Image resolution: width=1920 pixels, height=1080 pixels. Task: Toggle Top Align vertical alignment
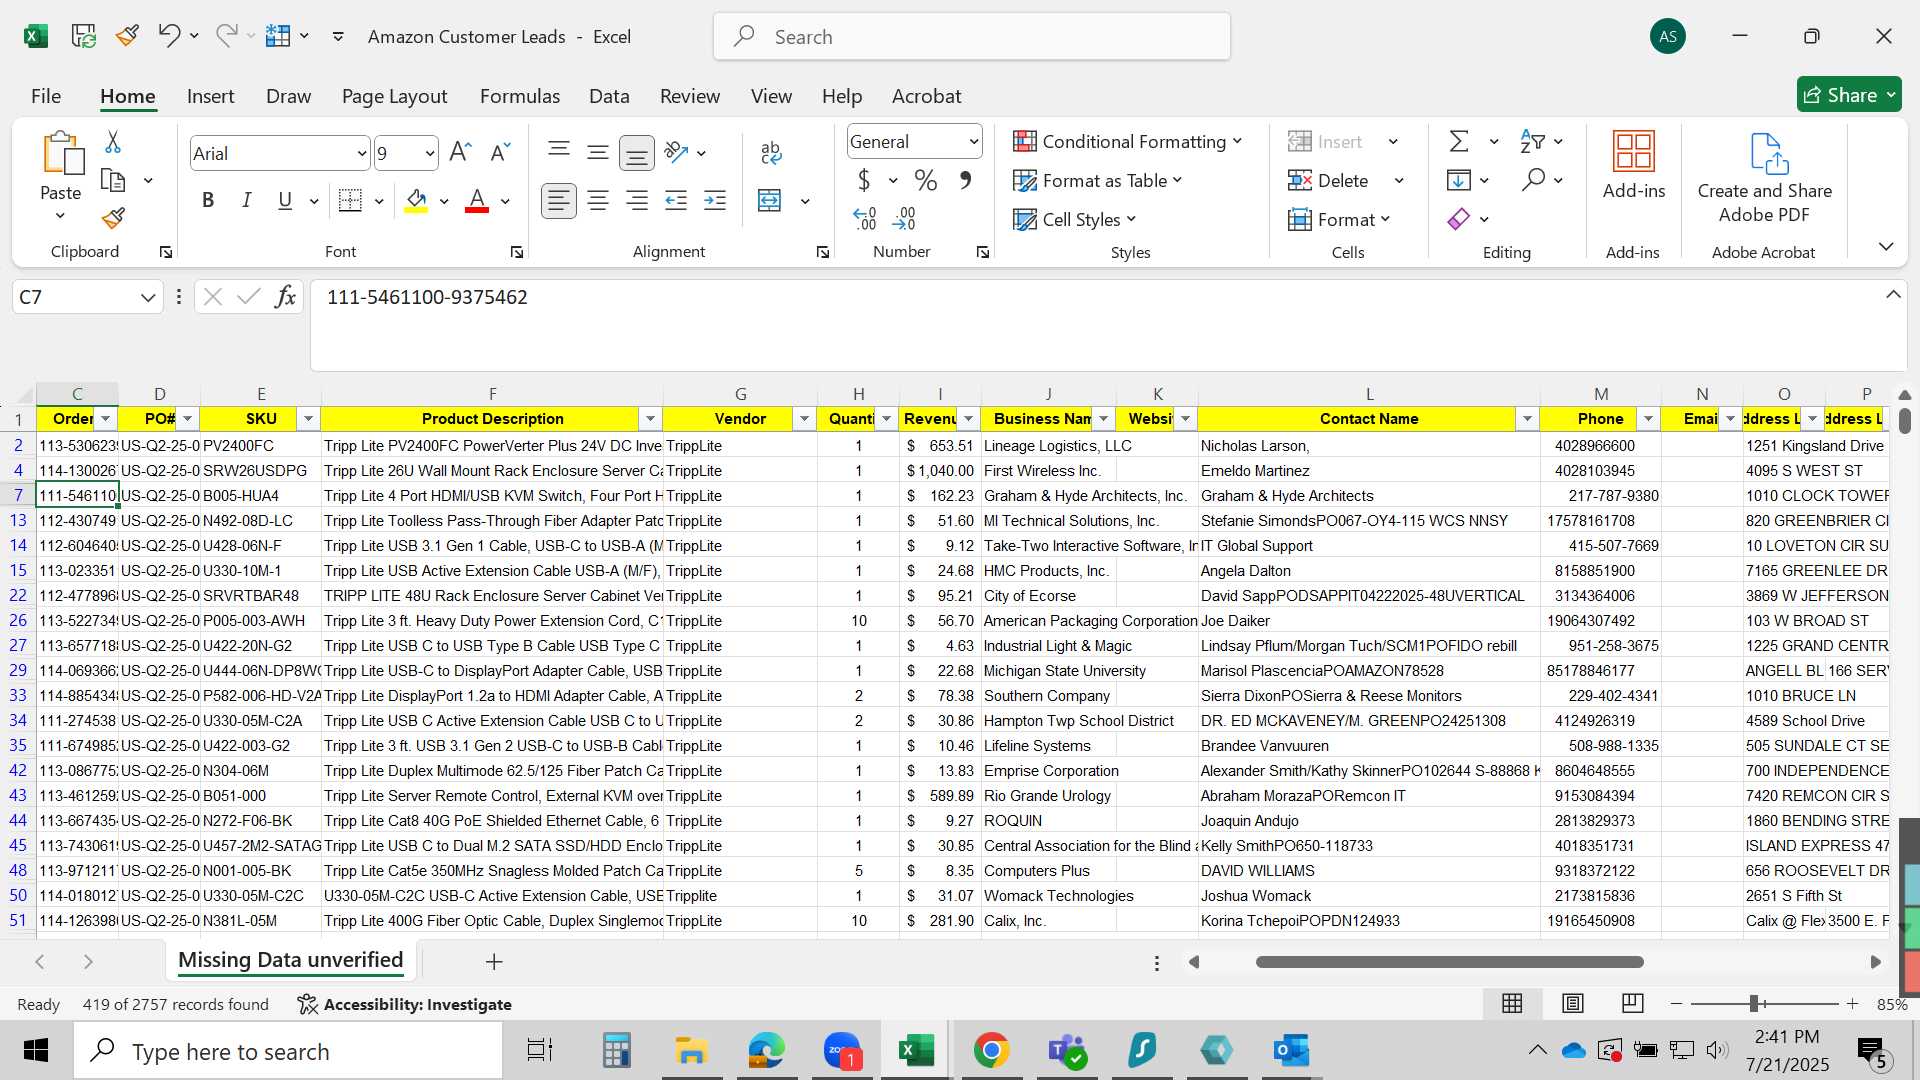tap(559, 152)
